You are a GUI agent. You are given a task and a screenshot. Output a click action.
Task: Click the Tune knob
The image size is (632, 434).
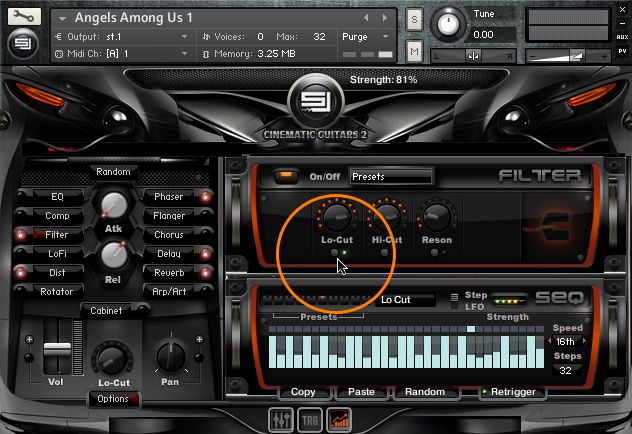point(447,24)
